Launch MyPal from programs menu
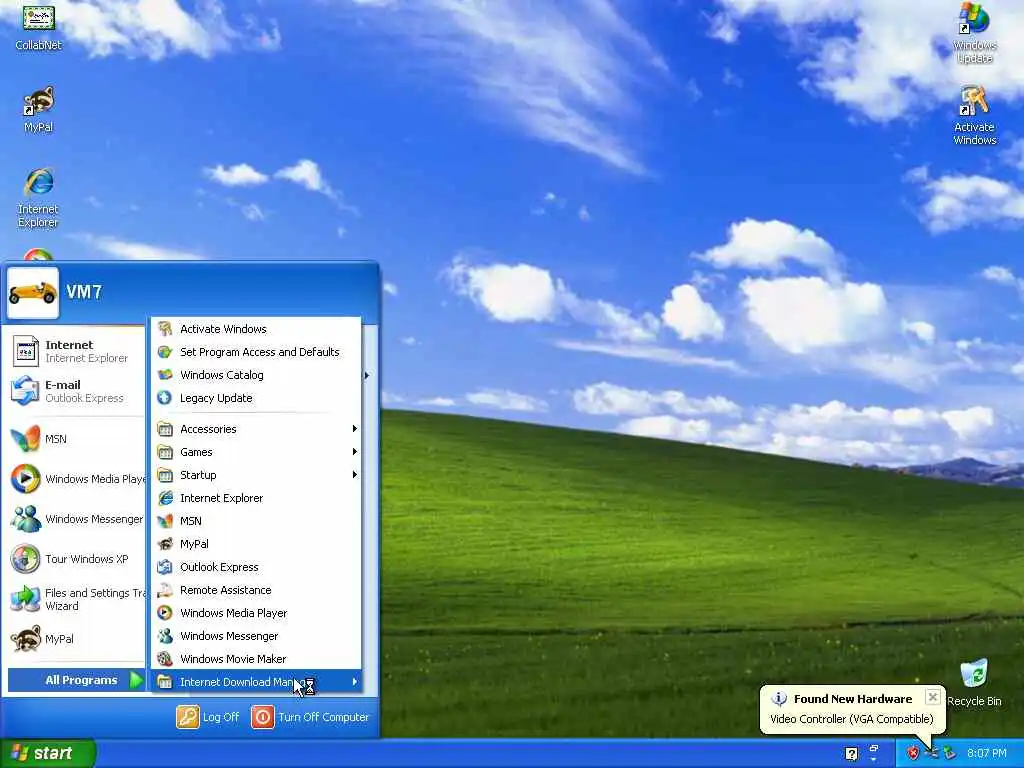 point(256,544)
